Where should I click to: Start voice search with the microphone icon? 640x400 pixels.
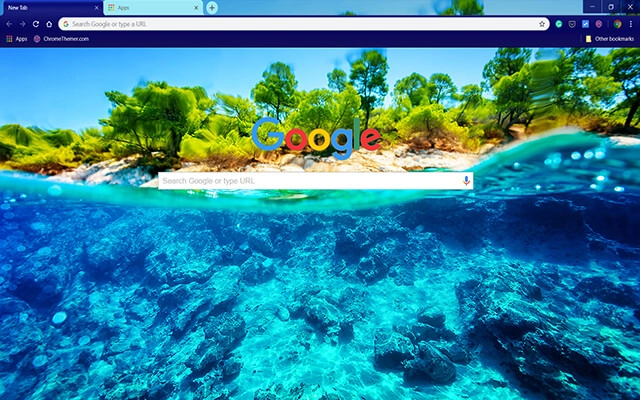point(466,181)
